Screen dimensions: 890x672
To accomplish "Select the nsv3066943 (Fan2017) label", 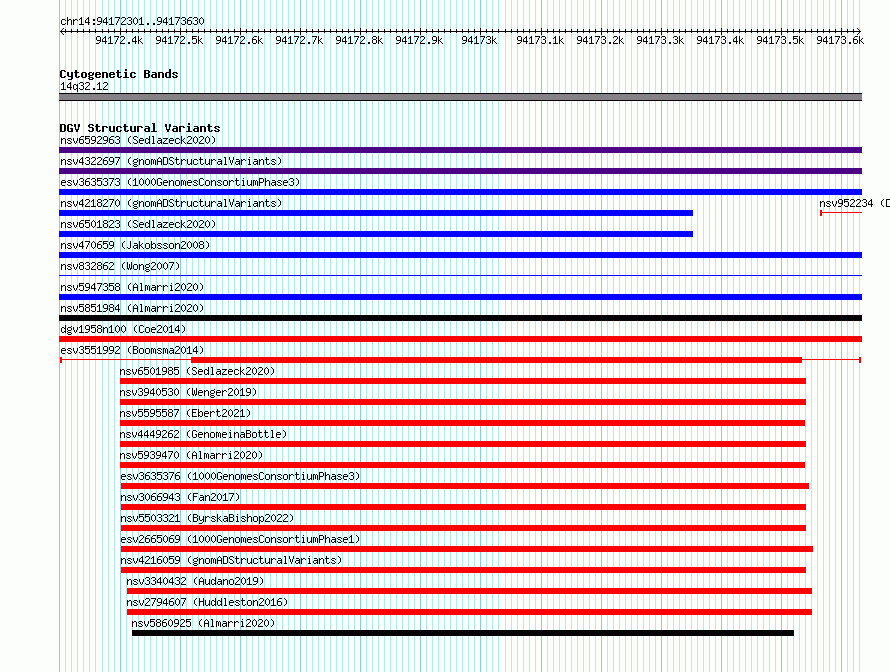I will click(x=180, y=497).
